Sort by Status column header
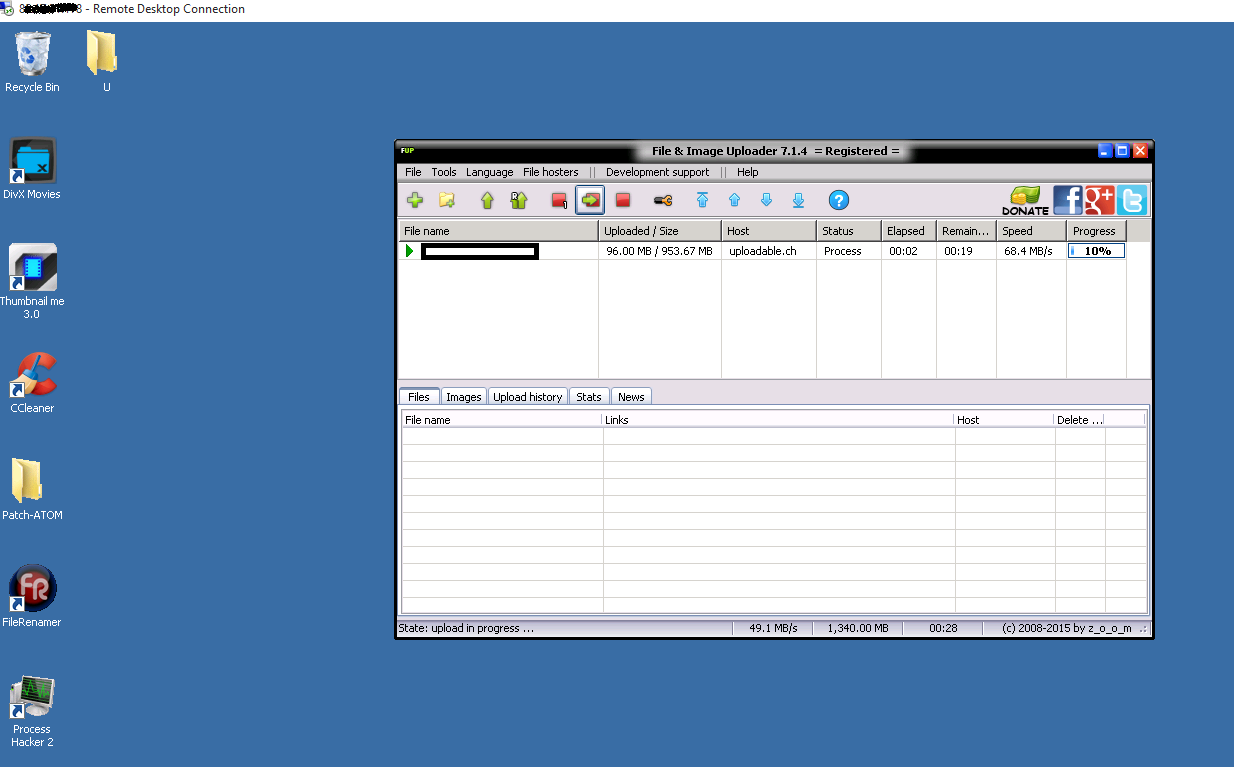1234x767 pixels. tap(849, 231)
